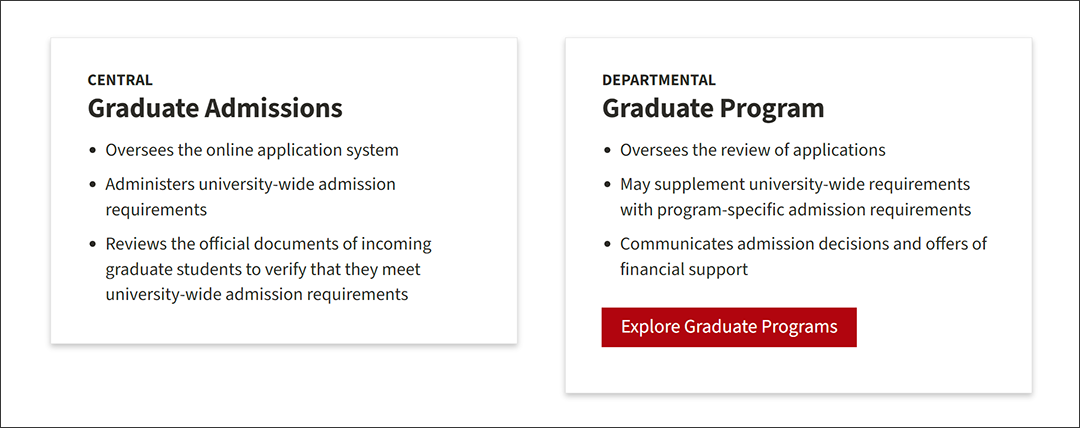Click the final line 'university-wide admission requirements'
The width and height of the screenshot is (1080, 428).
coord(257,294)
